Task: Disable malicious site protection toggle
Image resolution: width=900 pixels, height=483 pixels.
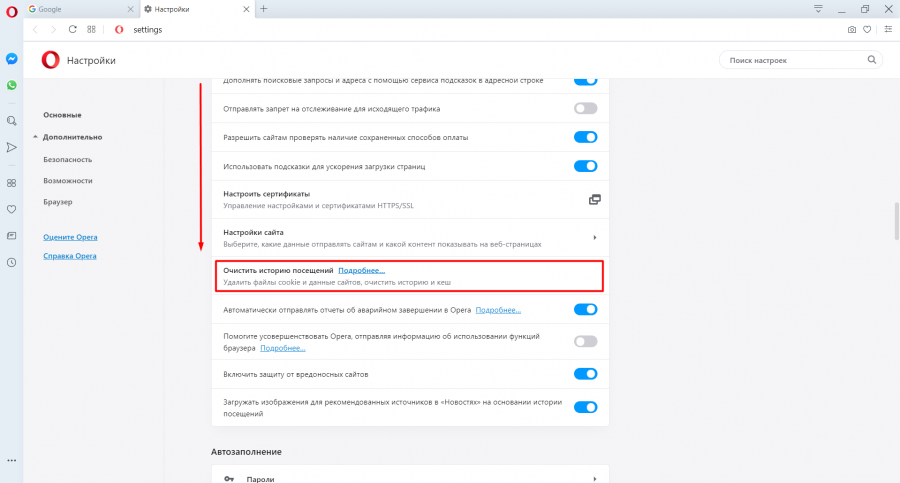Action: (585, 374)
